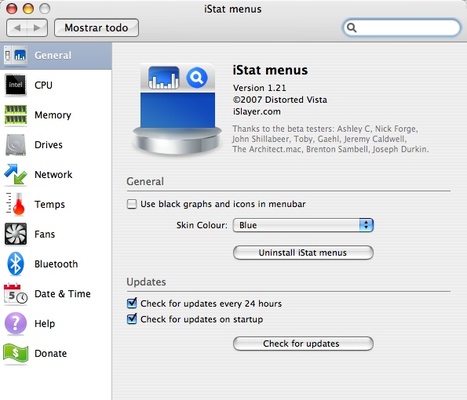
Task: Open the Intel CPU icon in sidebar
Action: (x=15, y=85)
